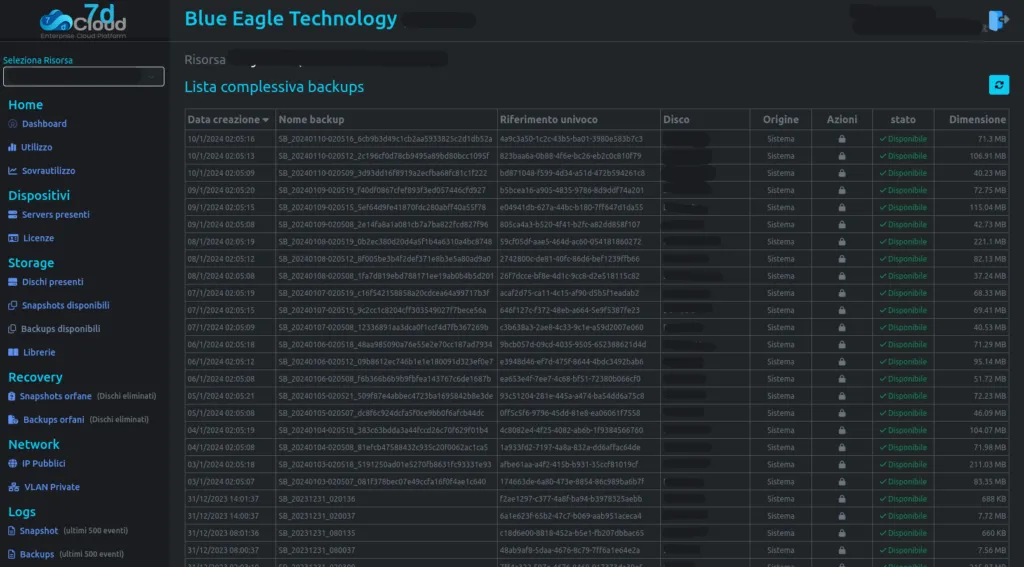The width and height of the screenshot is (1024, 567).
Task: Click the Servers presenti icon
Action: [x=12, y=214]
